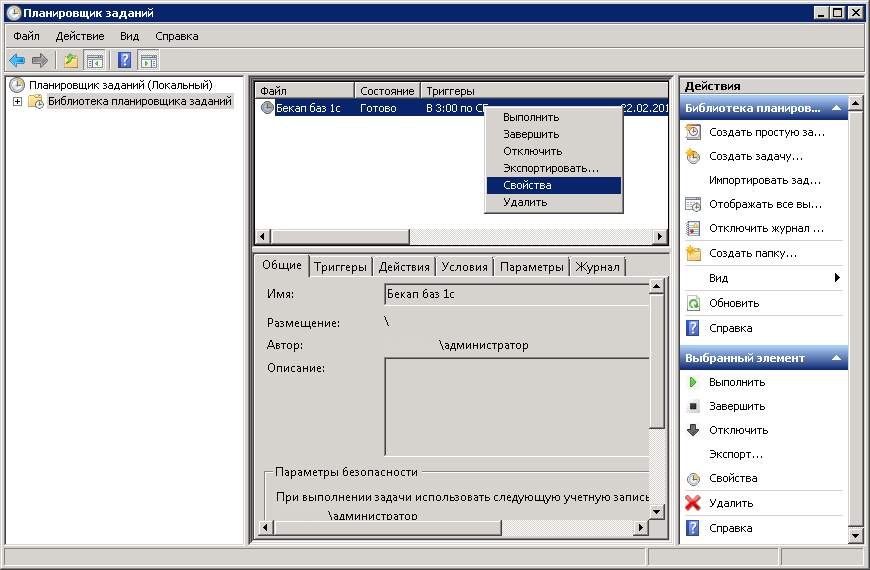Choose Удалить in the context menu
This screenshot has width=870, height=570.
click(554, 202)
